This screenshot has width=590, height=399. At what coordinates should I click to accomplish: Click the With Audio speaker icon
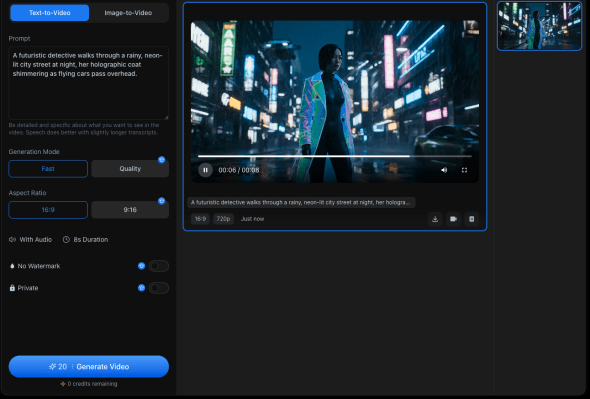coord(12,239)
